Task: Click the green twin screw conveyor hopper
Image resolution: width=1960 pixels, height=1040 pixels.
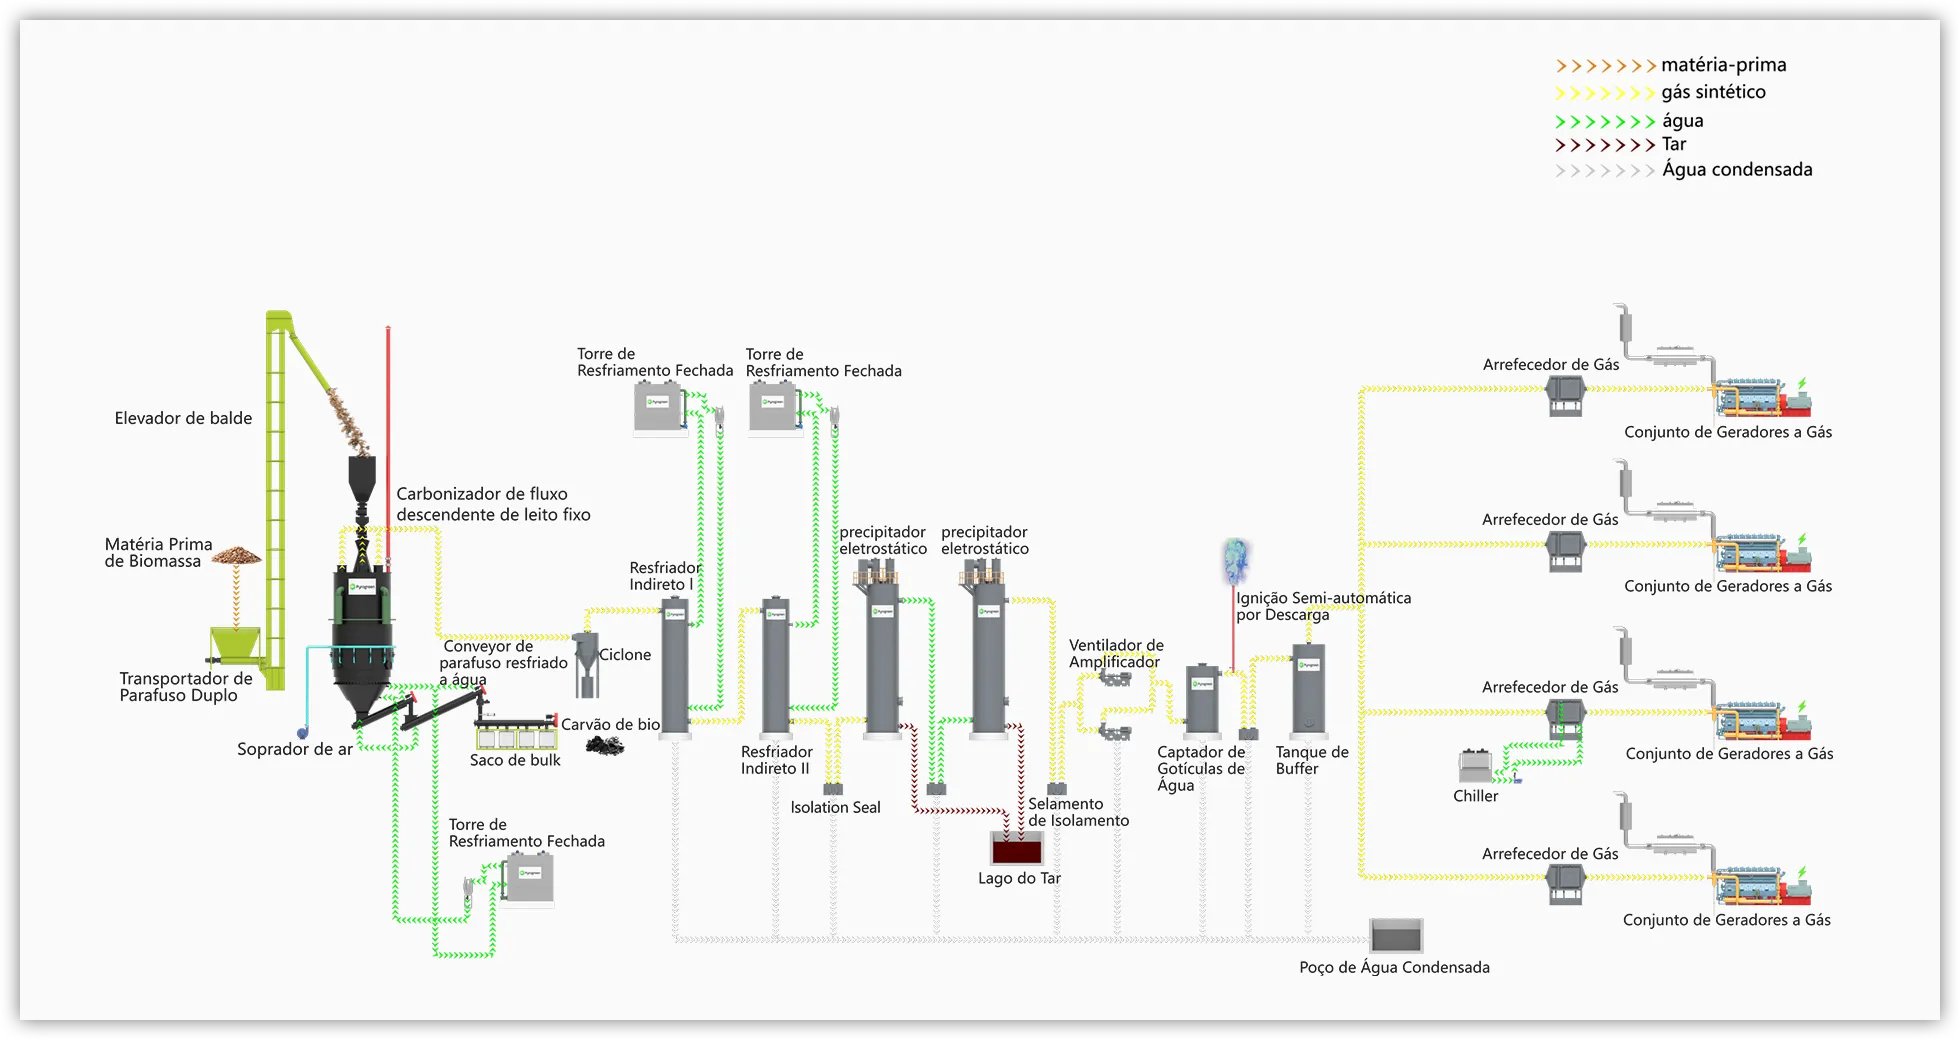Action: coord(236,646)
